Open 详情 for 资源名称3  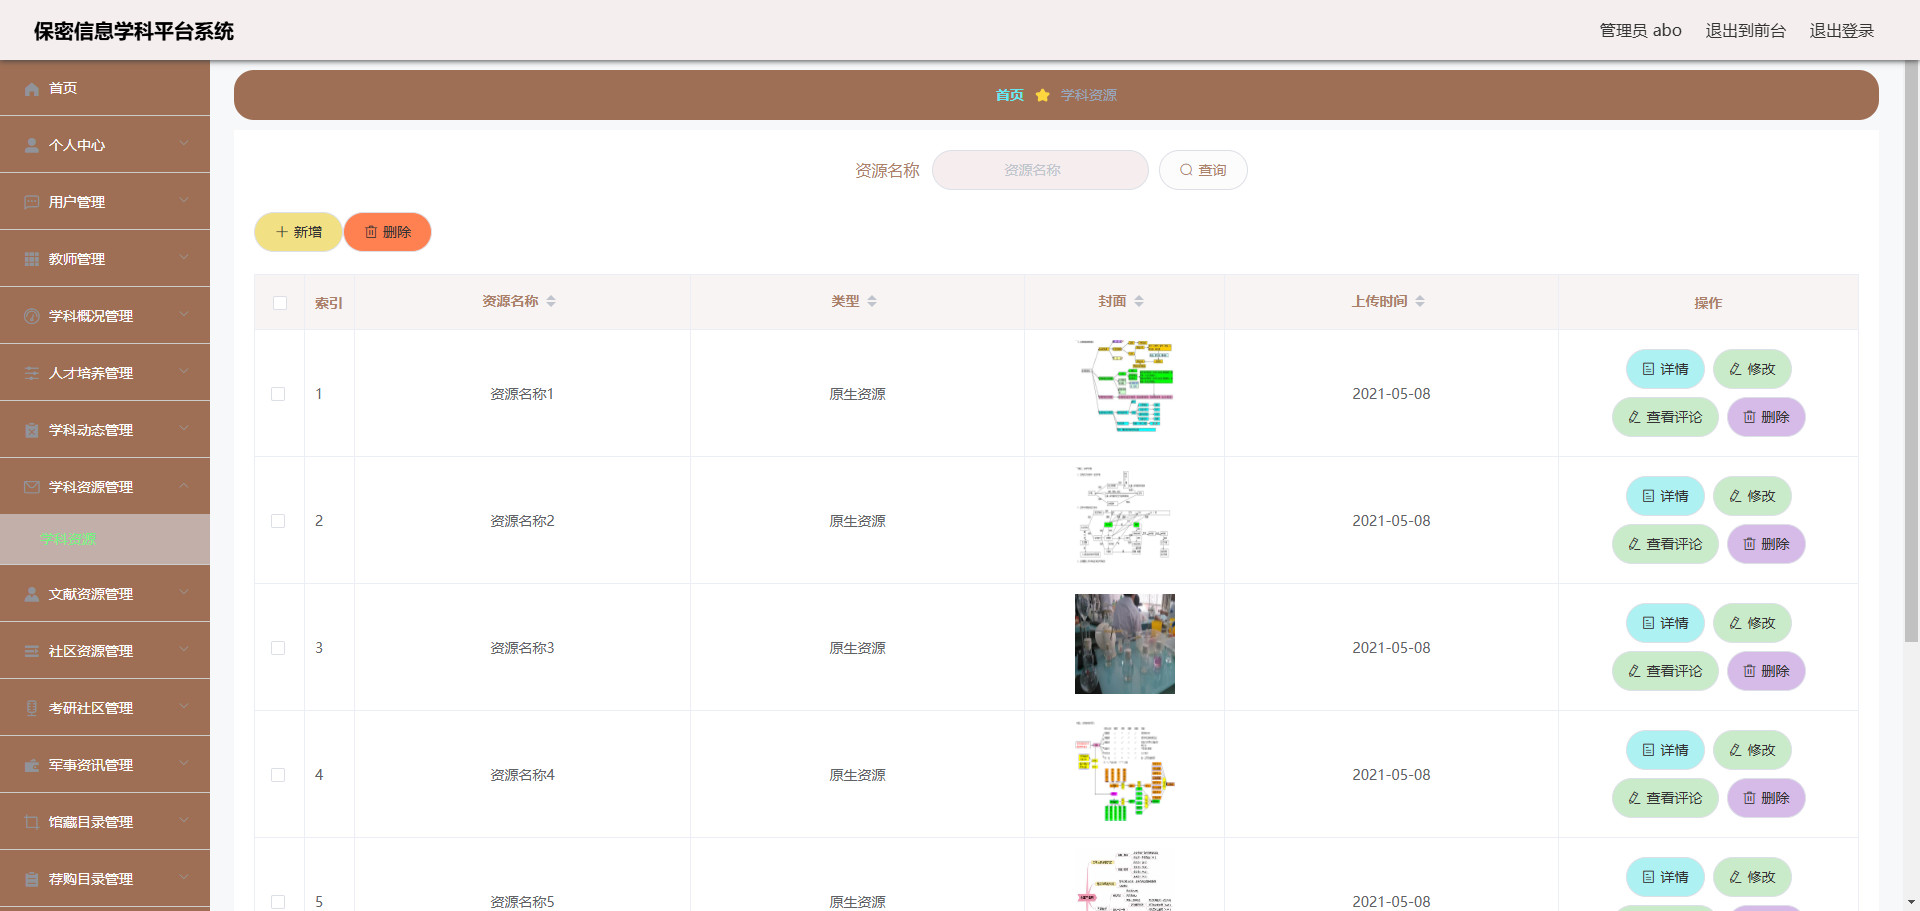click(x=1665, y=623)
